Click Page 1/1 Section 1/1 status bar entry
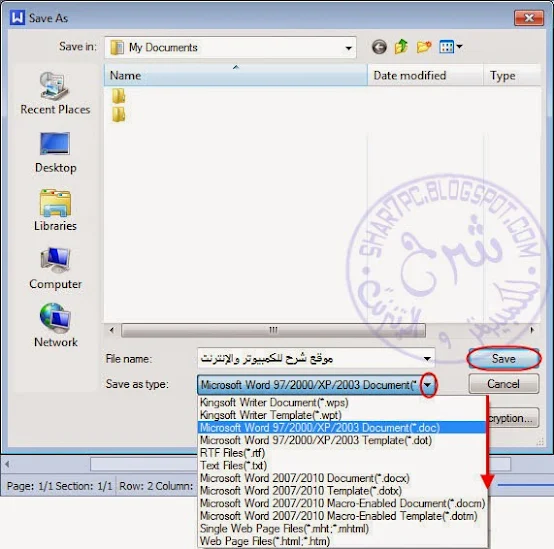 (59, 486)
